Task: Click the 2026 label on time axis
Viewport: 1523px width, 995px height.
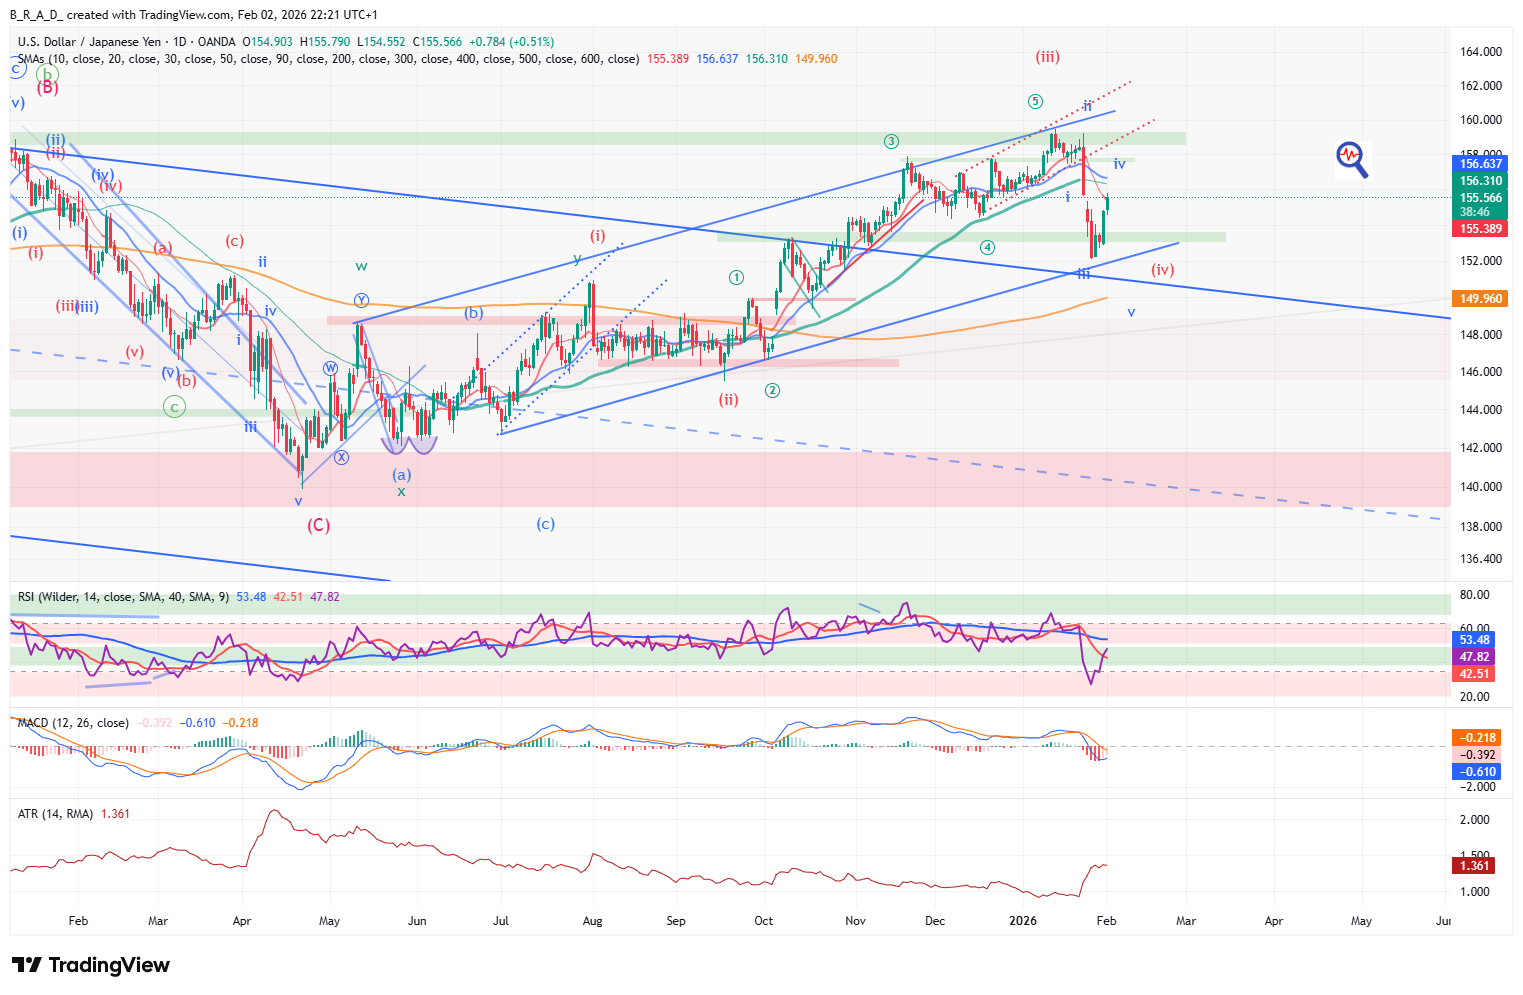Action: point(1023,921)
